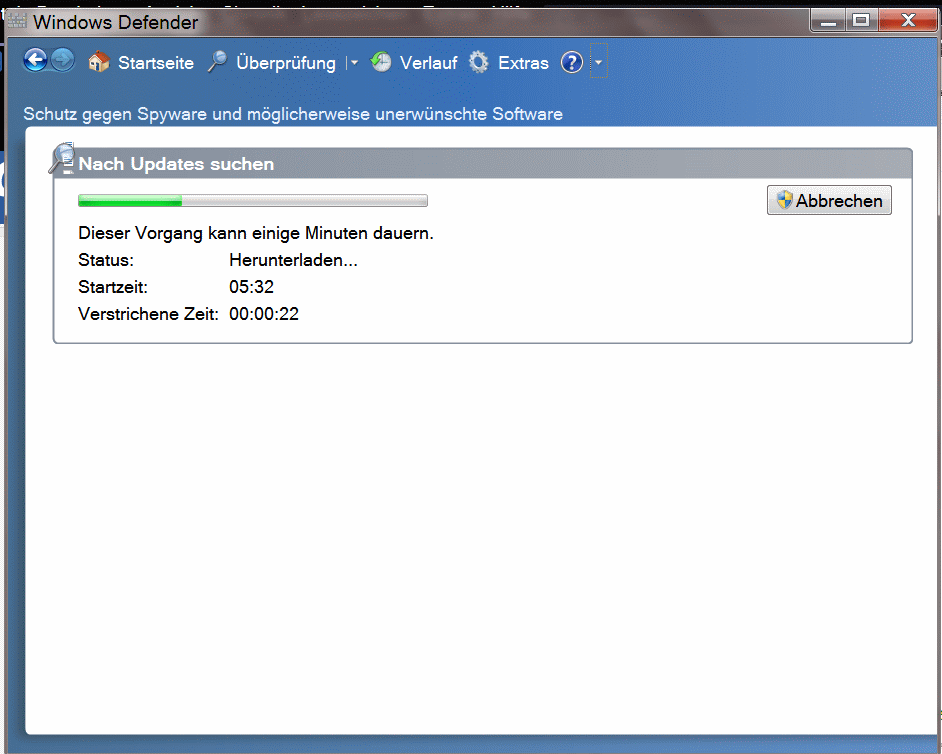Open the Verlauf history page

point(428,62)
